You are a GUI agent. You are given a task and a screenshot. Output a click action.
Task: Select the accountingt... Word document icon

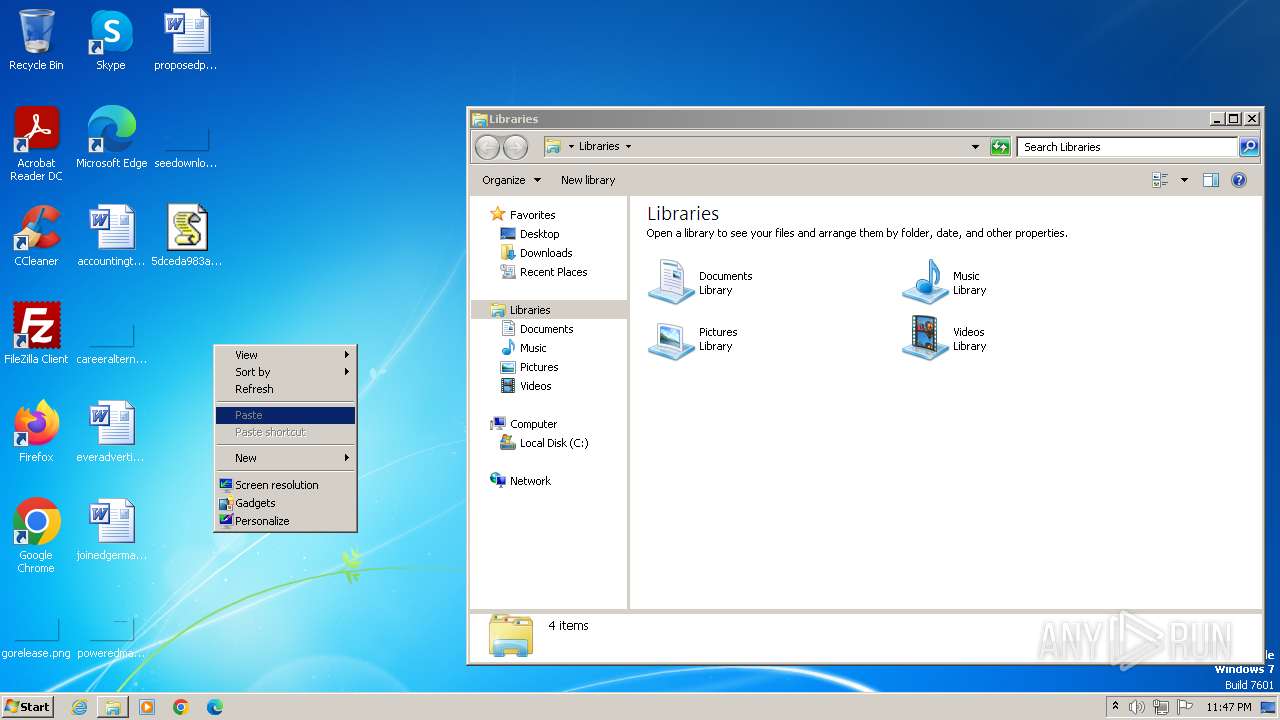pyautogui.click(x=111, y=236)
